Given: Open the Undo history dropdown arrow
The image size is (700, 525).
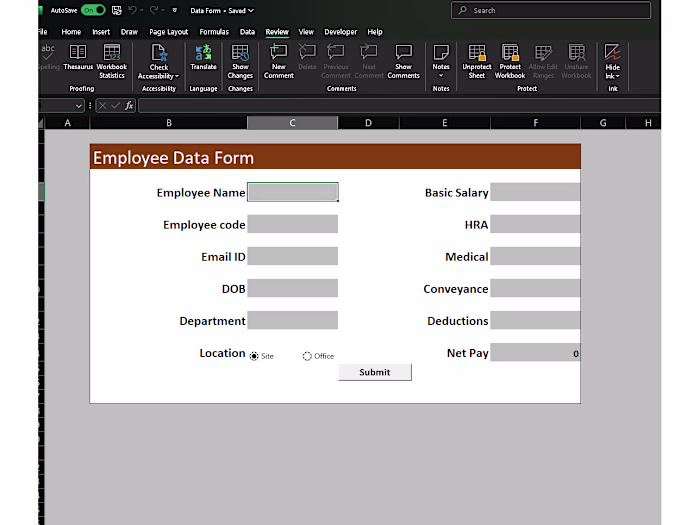Looking at the screenshot, I should [141, 10].
